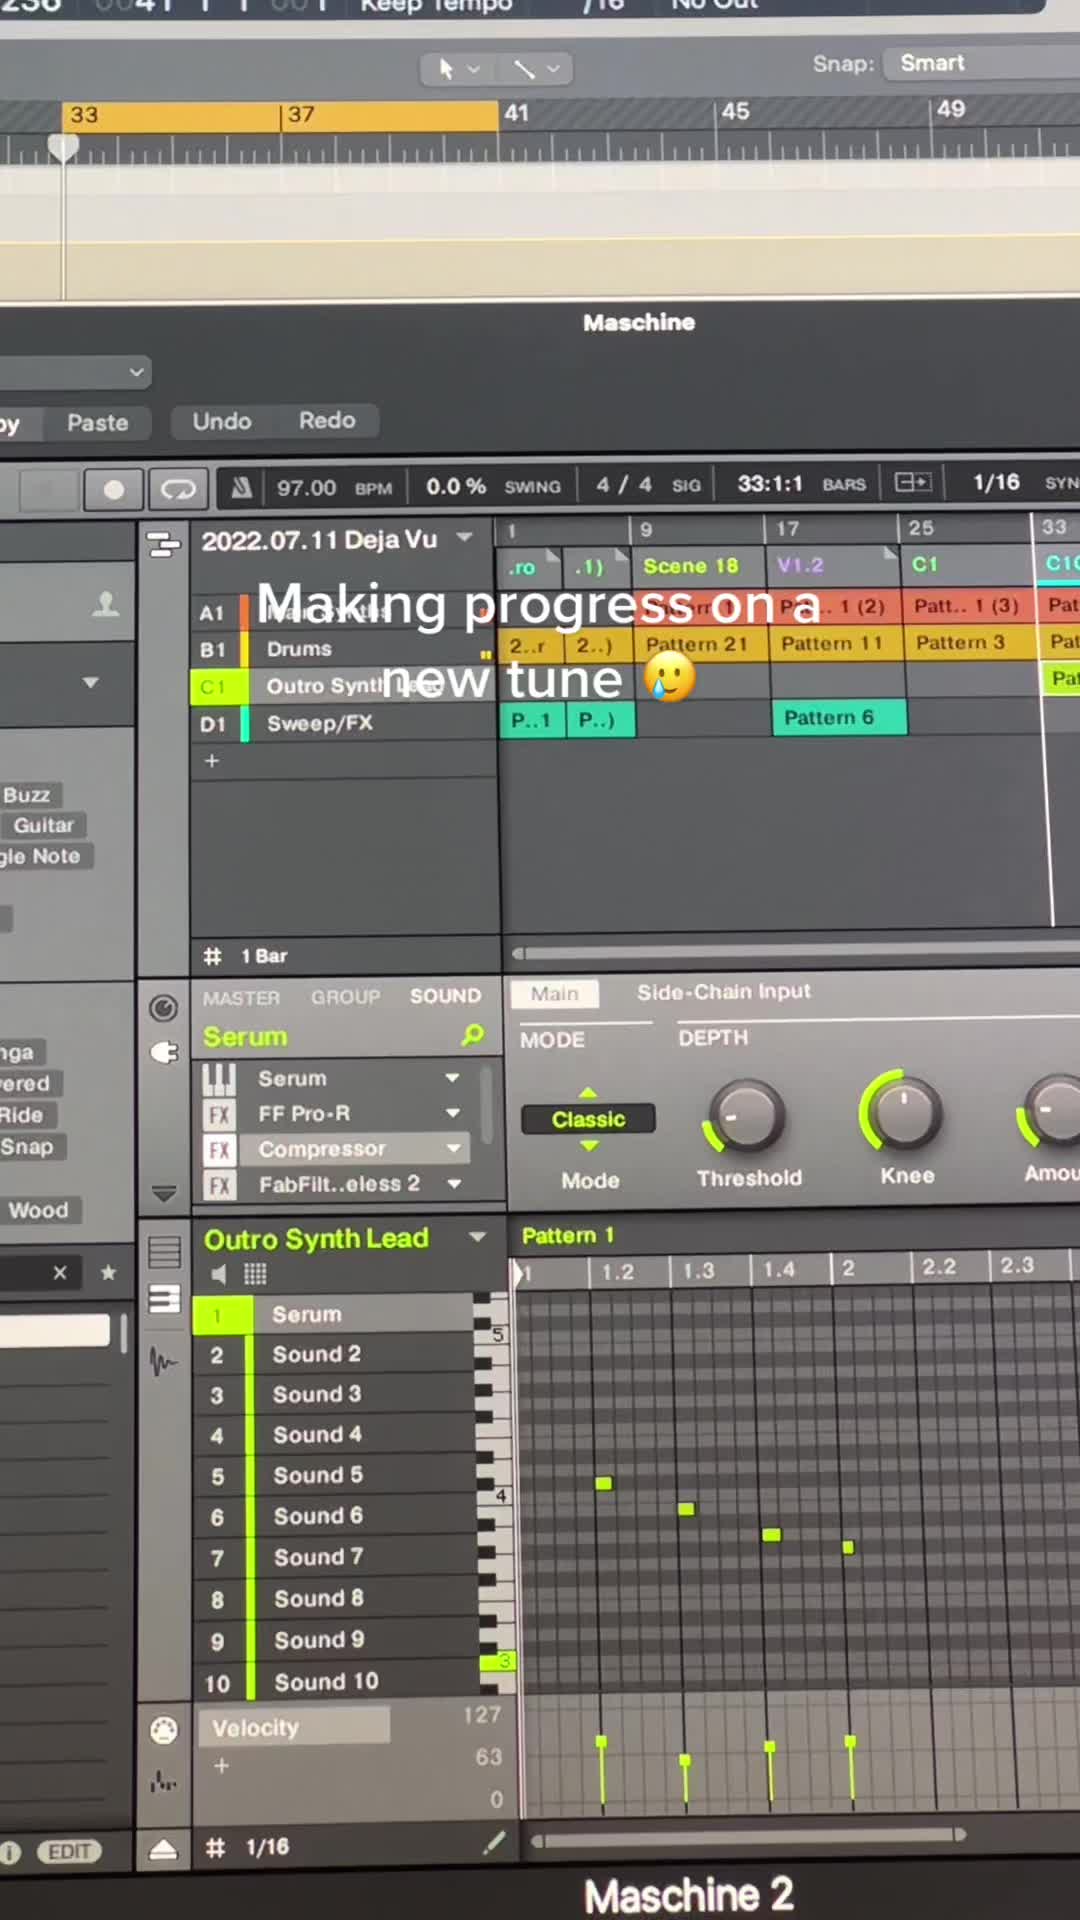Expand the Compressor plug-in dropdown arrow
Screen dimensions: 1080x1920
(454, 1149)
